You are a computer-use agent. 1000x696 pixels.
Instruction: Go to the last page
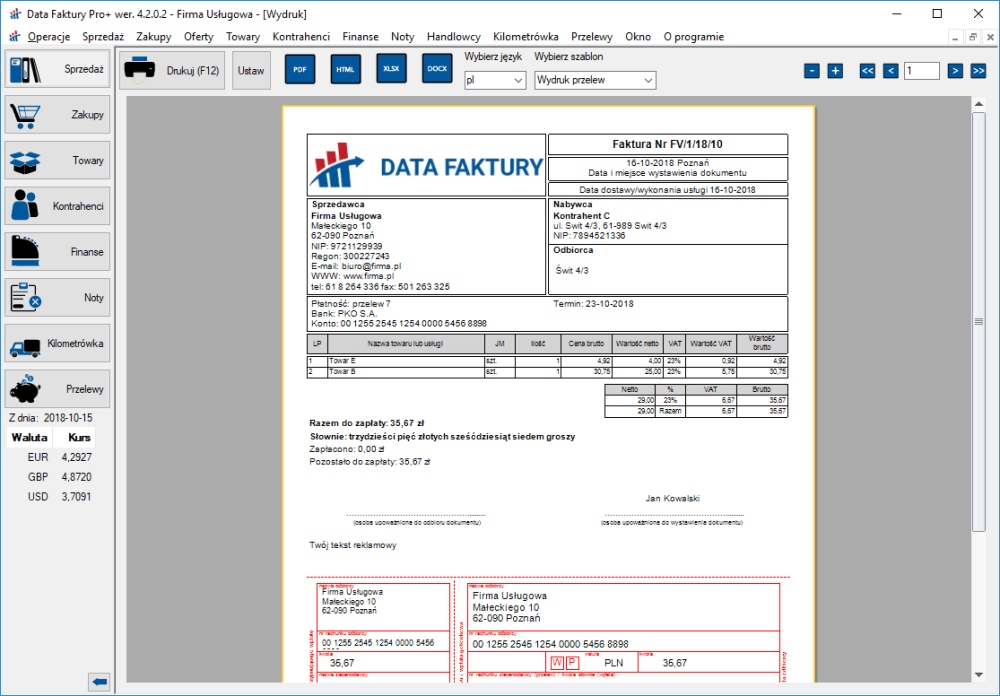pos(978,71)
